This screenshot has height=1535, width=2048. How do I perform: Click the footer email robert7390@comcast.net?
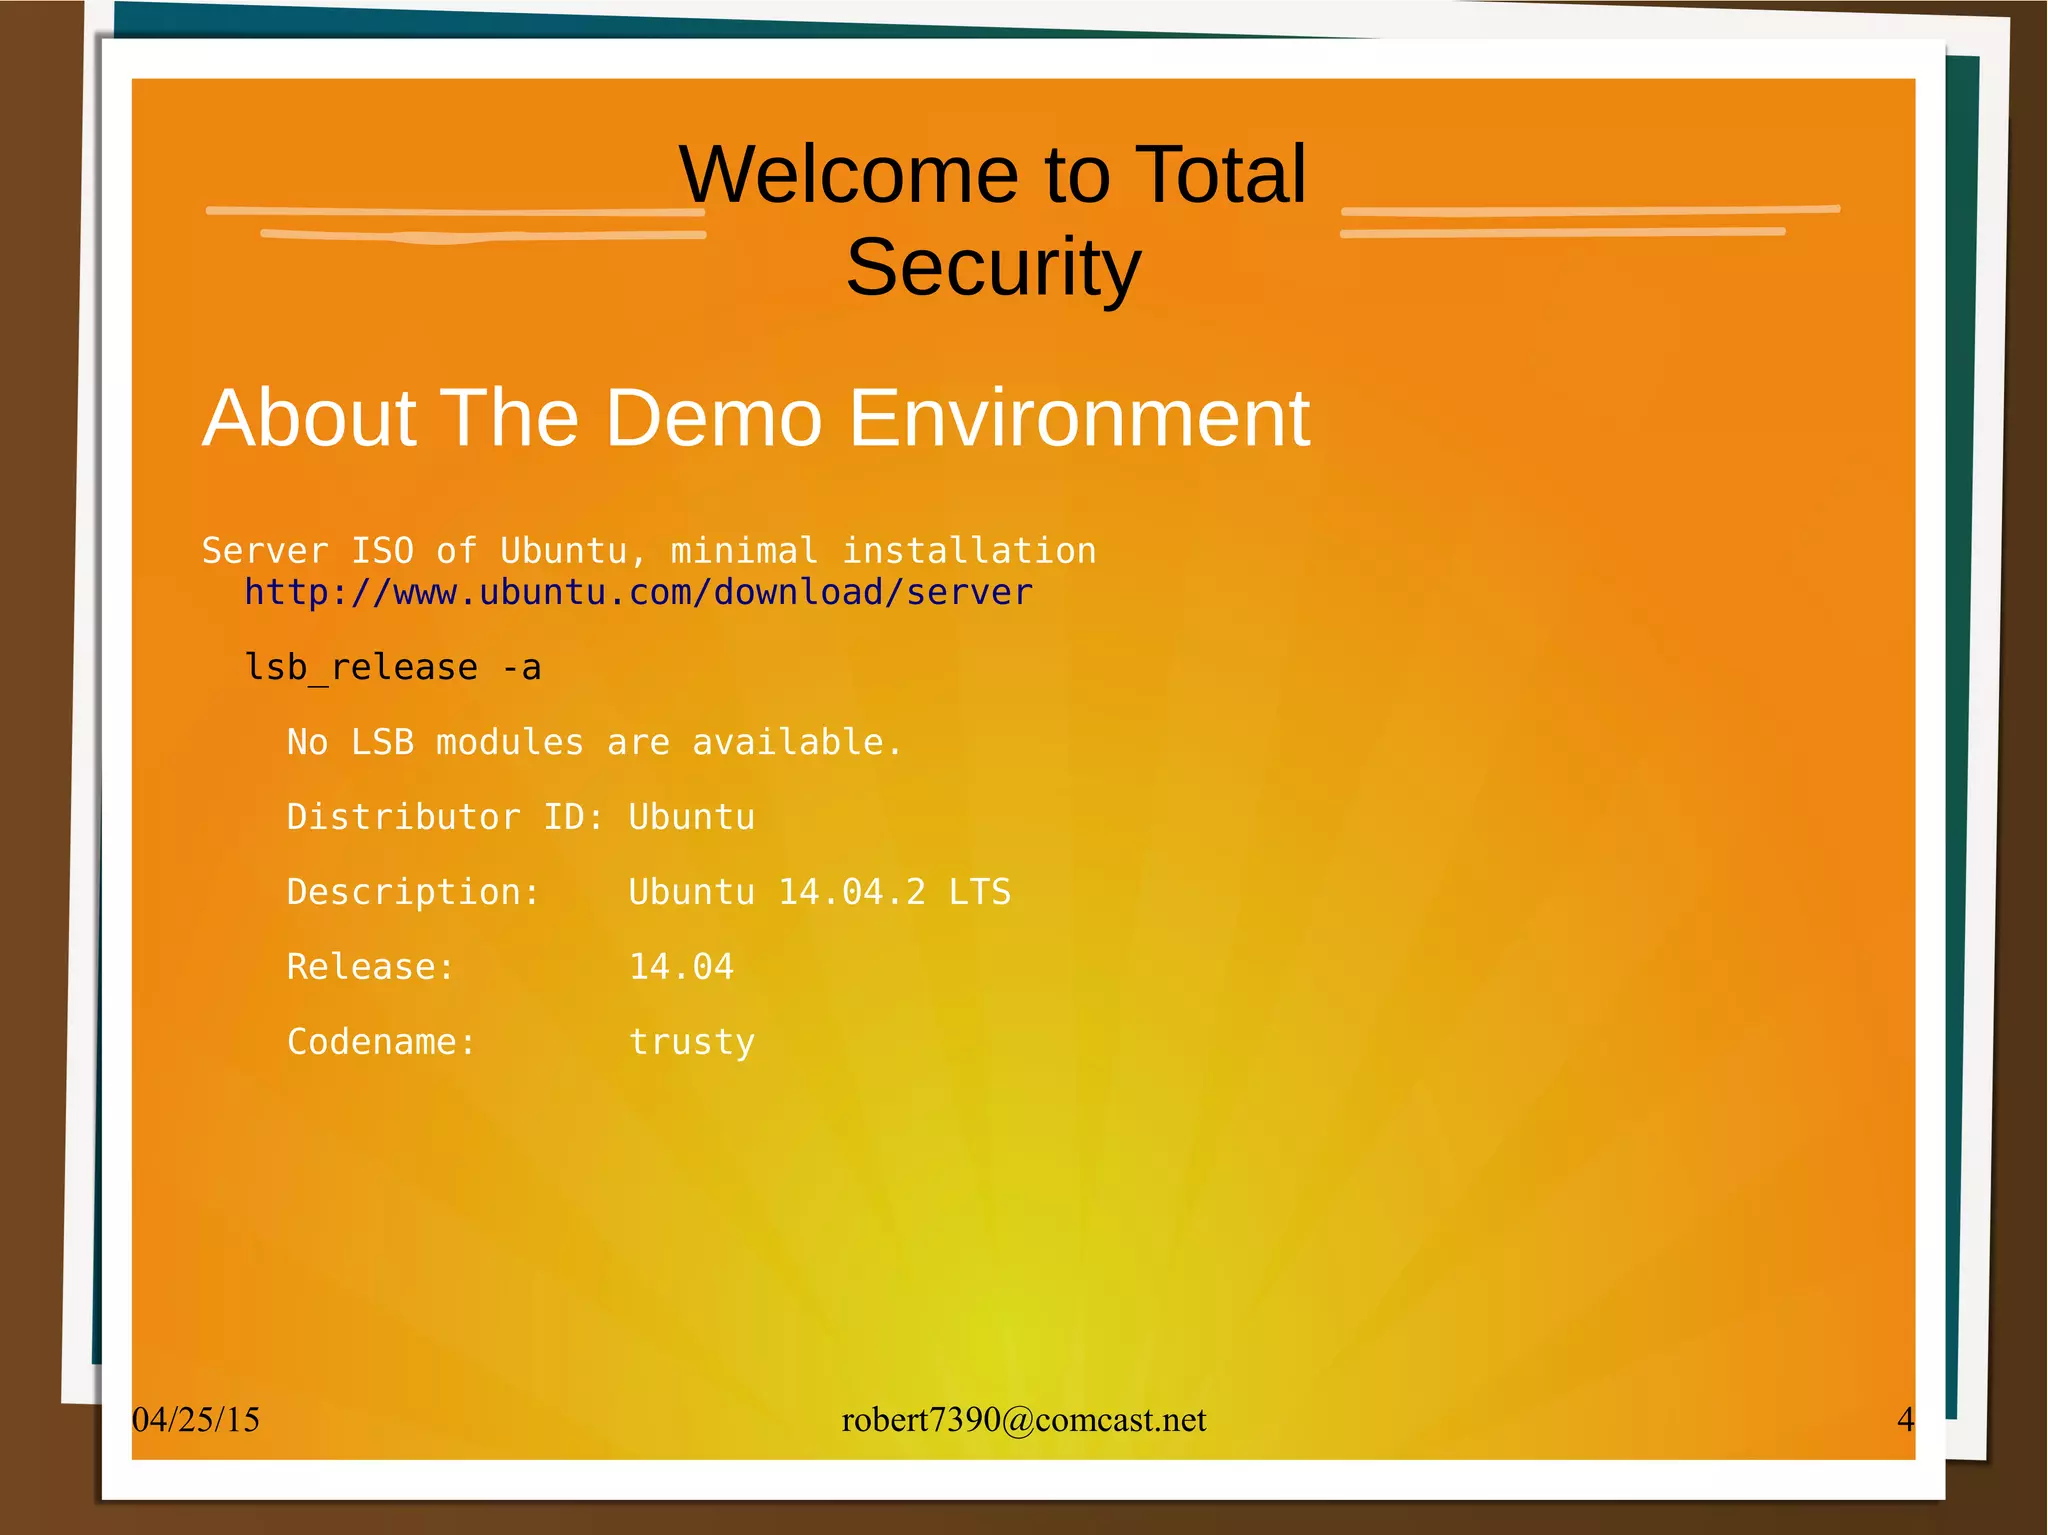click(x=1024, y=1420)
